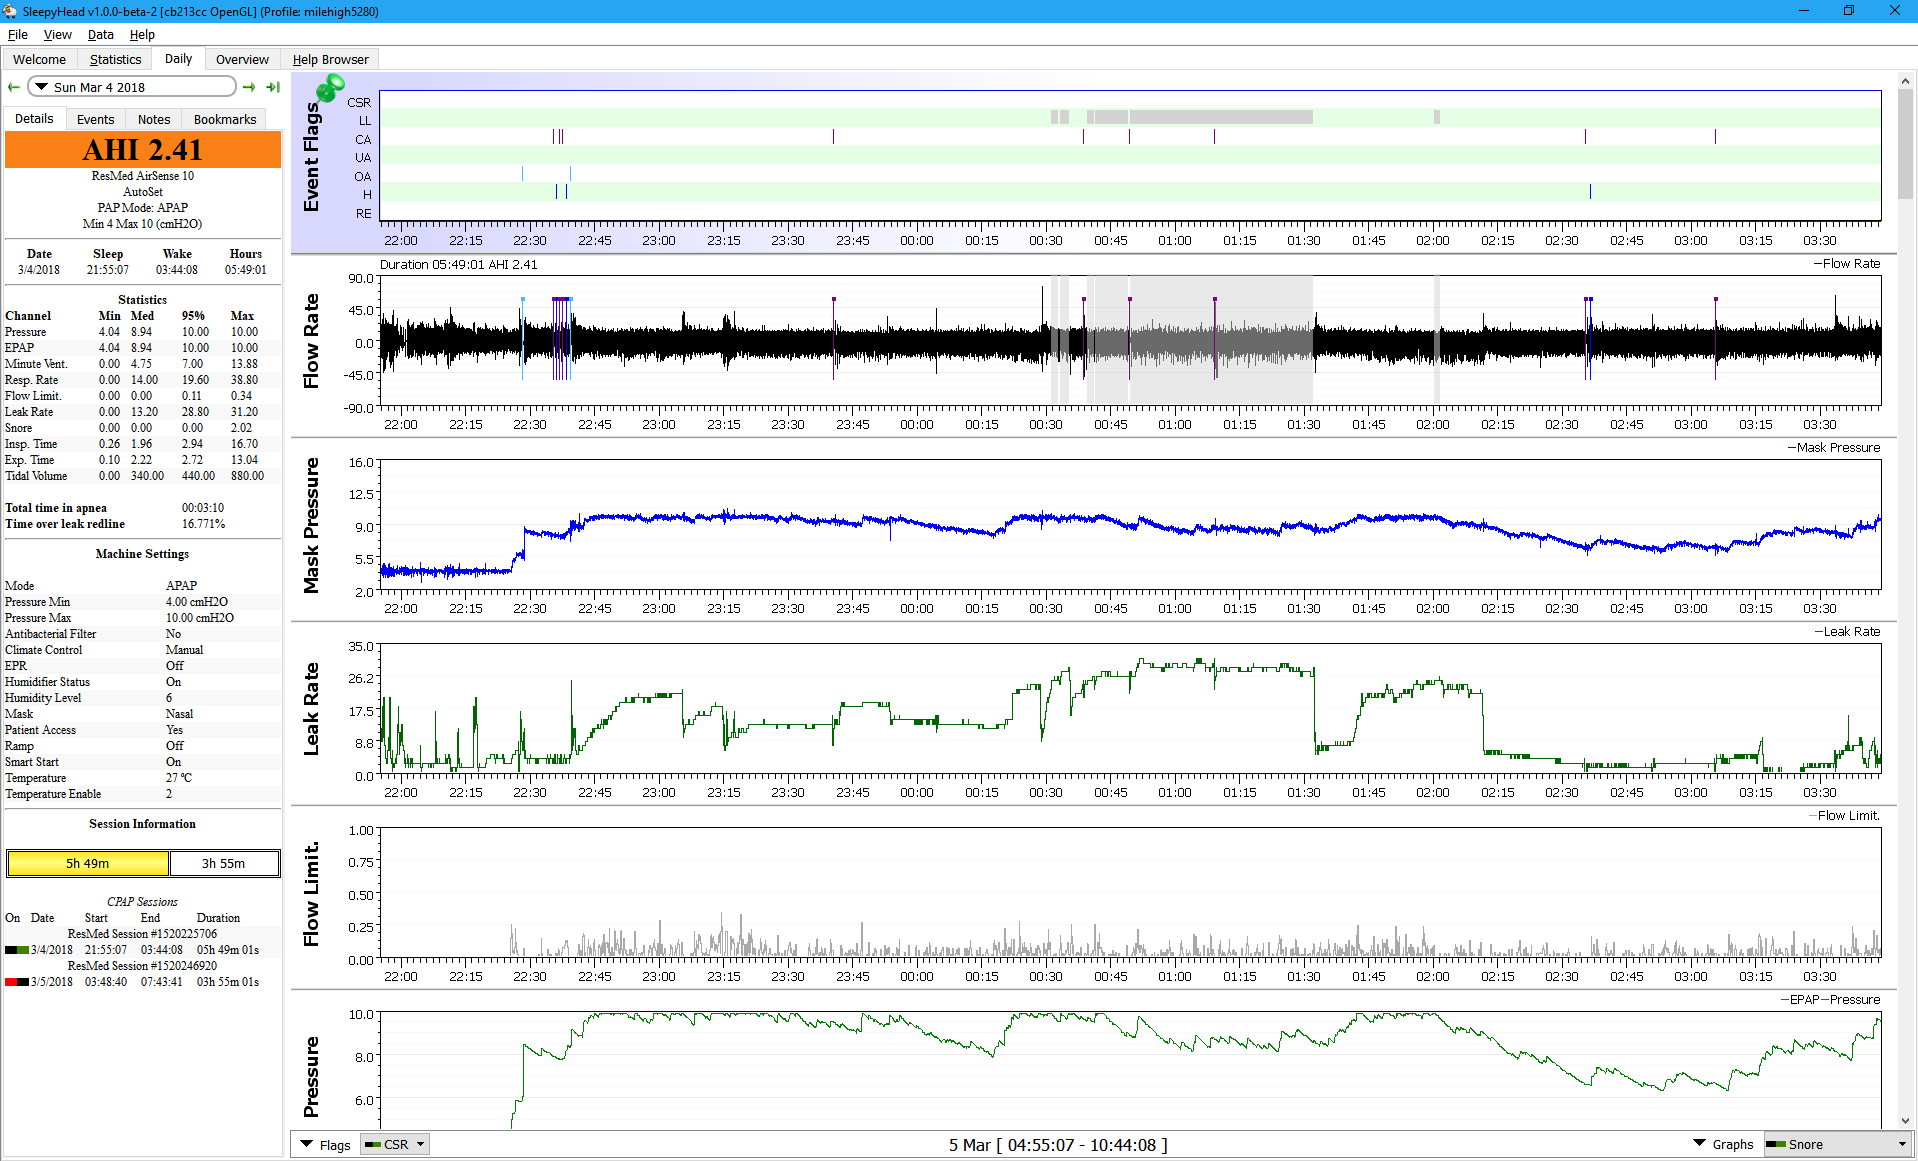Click ResMed Session #1520225706 text

click(x=142, y=934)
